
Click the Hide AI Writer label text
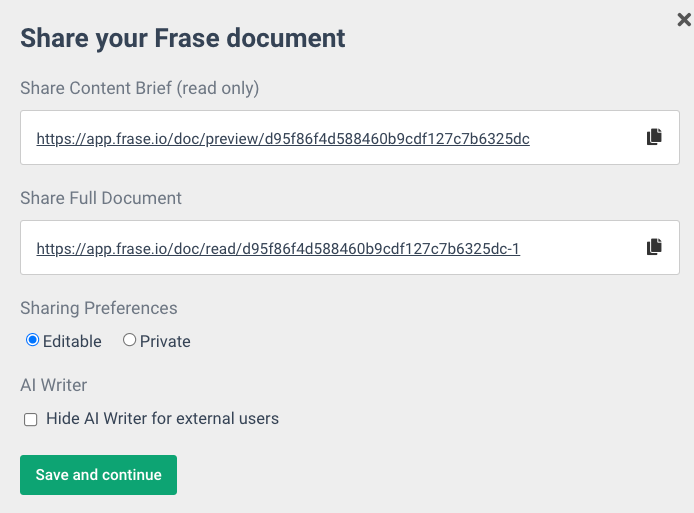click(162, 418)
